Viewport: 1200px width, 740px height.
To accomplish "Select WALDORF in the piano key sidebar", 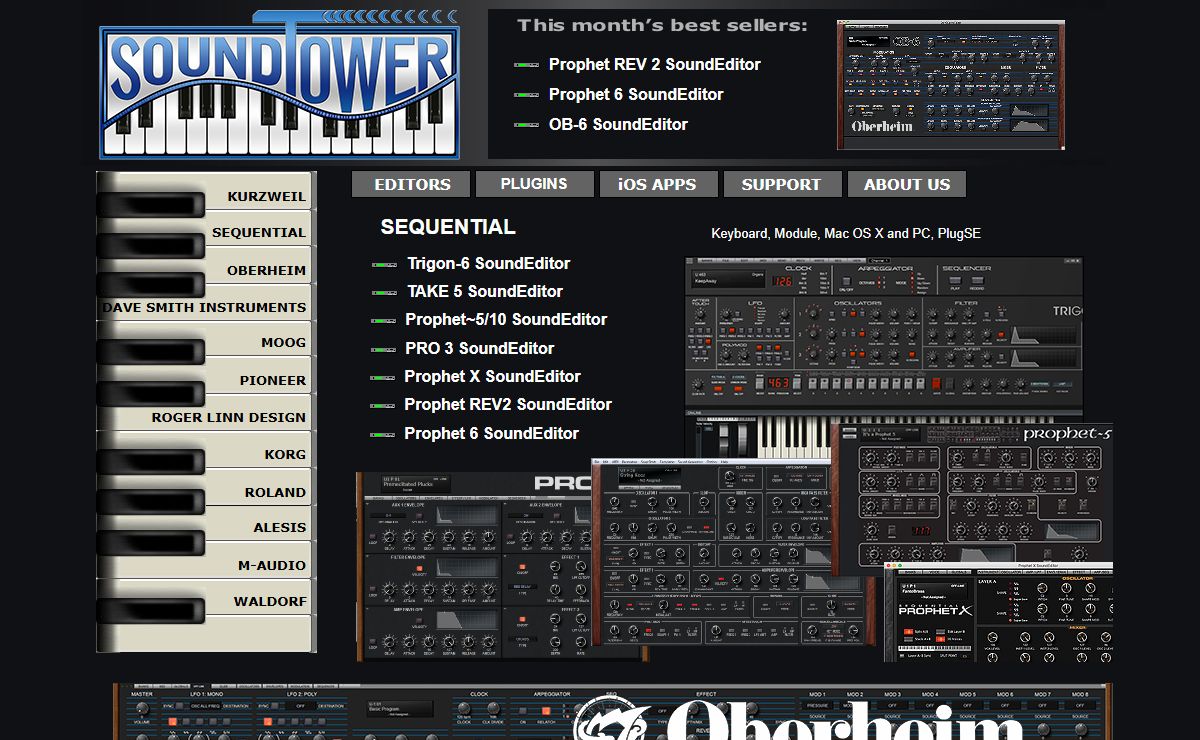I will 270,601.
